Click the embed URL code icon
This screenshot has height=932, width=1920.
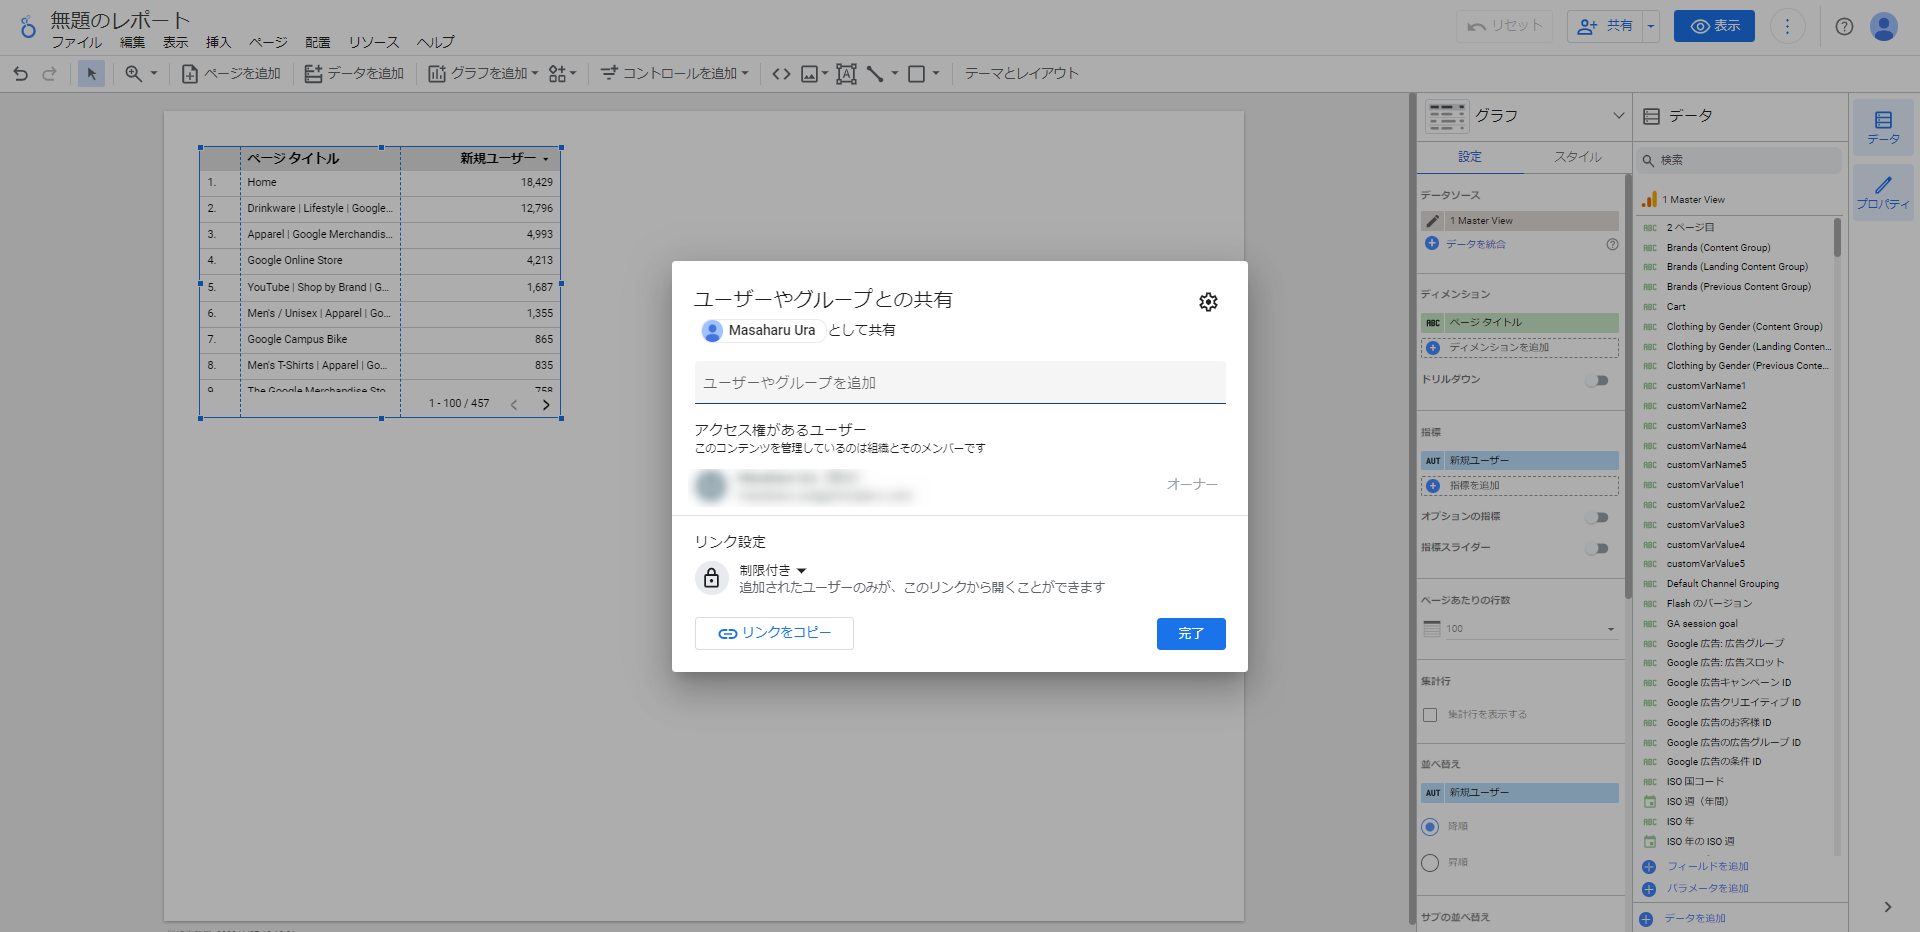coord(781,74)
